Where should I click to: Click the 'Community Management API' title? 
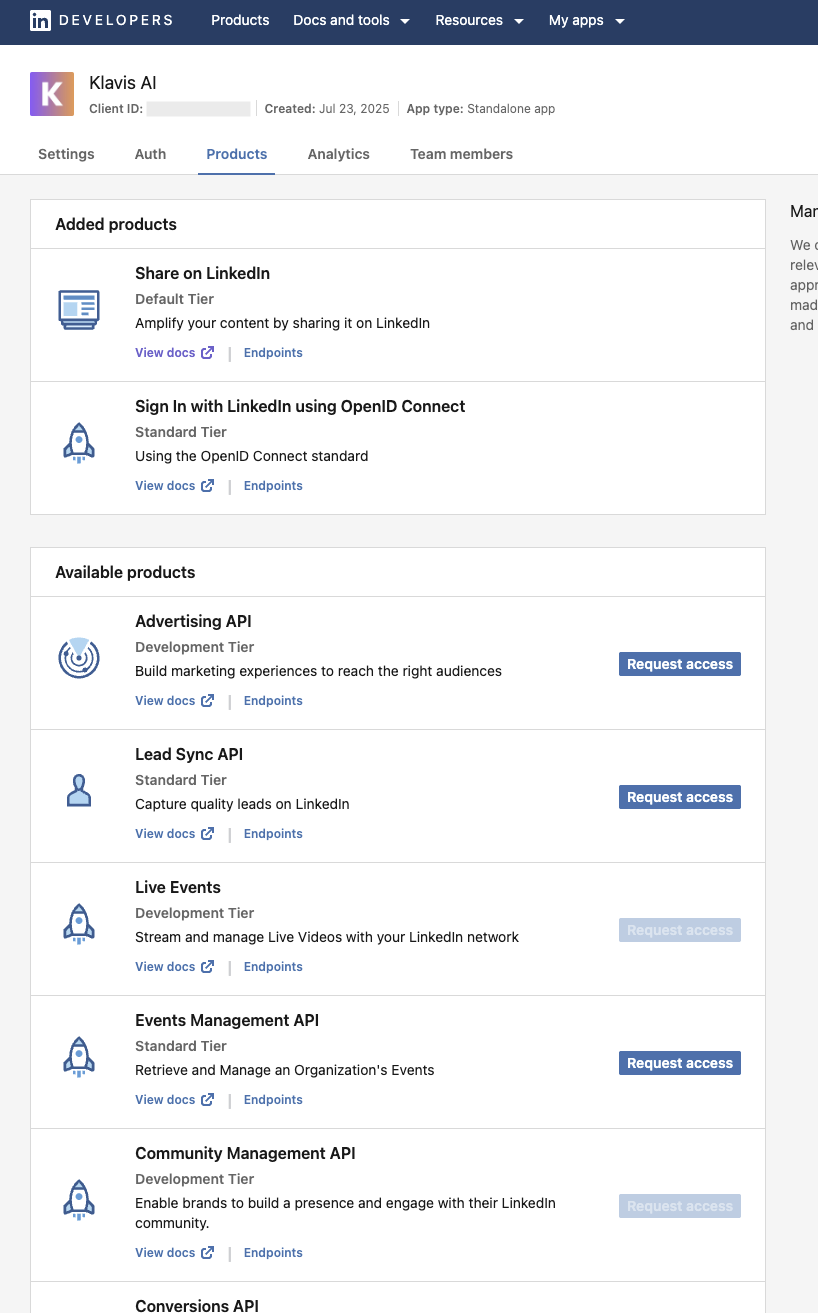245,1153
